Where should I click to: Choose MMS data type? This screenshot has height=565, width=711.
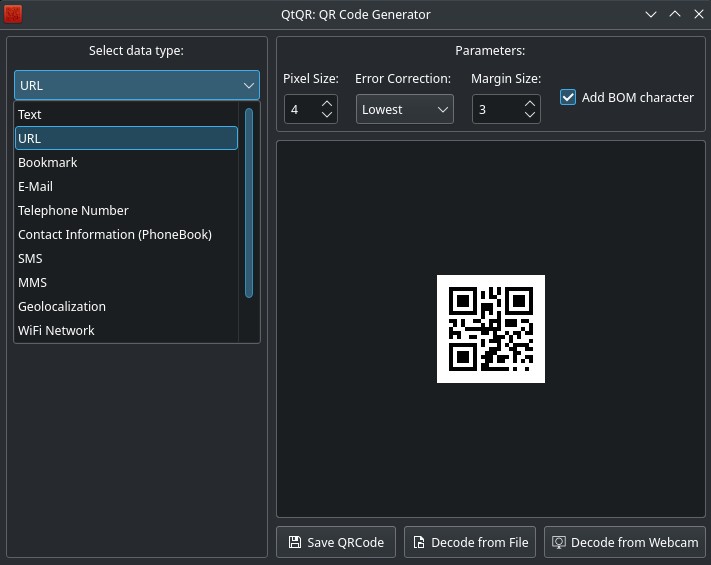point(126,282)
